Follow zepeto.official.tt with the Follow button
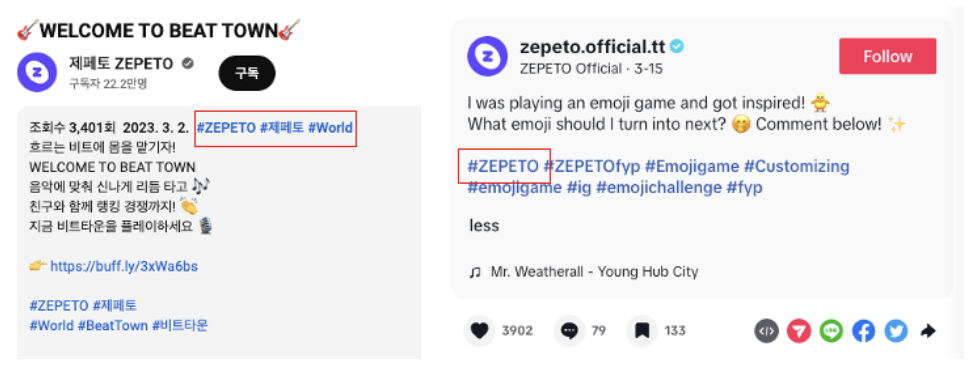 point(887,56)
